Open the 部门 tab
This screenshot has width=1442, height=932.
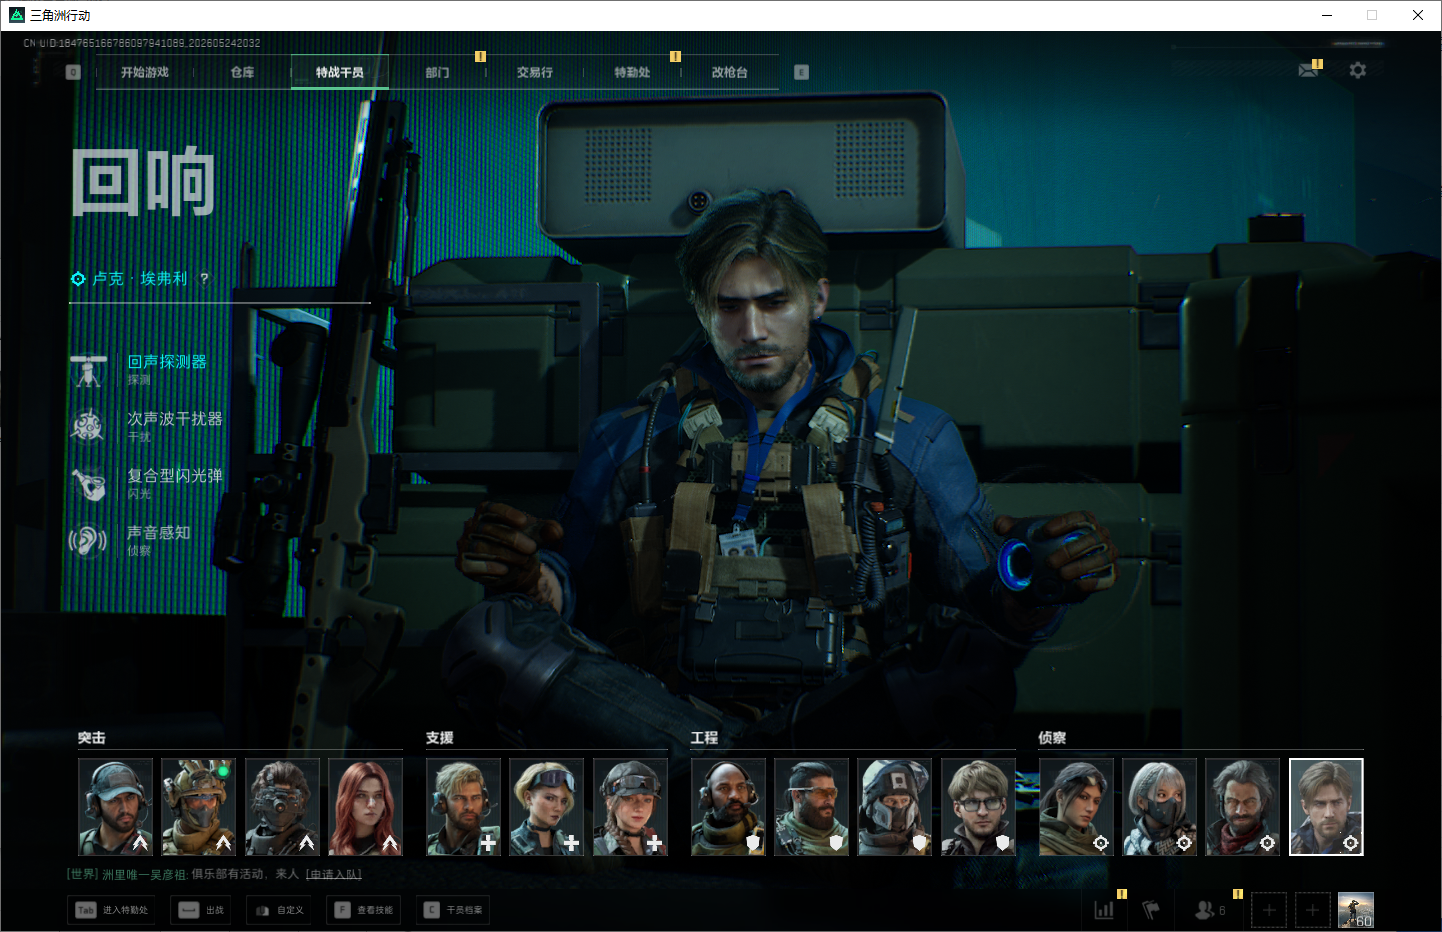pyautogui.click(x=437, y=72)
